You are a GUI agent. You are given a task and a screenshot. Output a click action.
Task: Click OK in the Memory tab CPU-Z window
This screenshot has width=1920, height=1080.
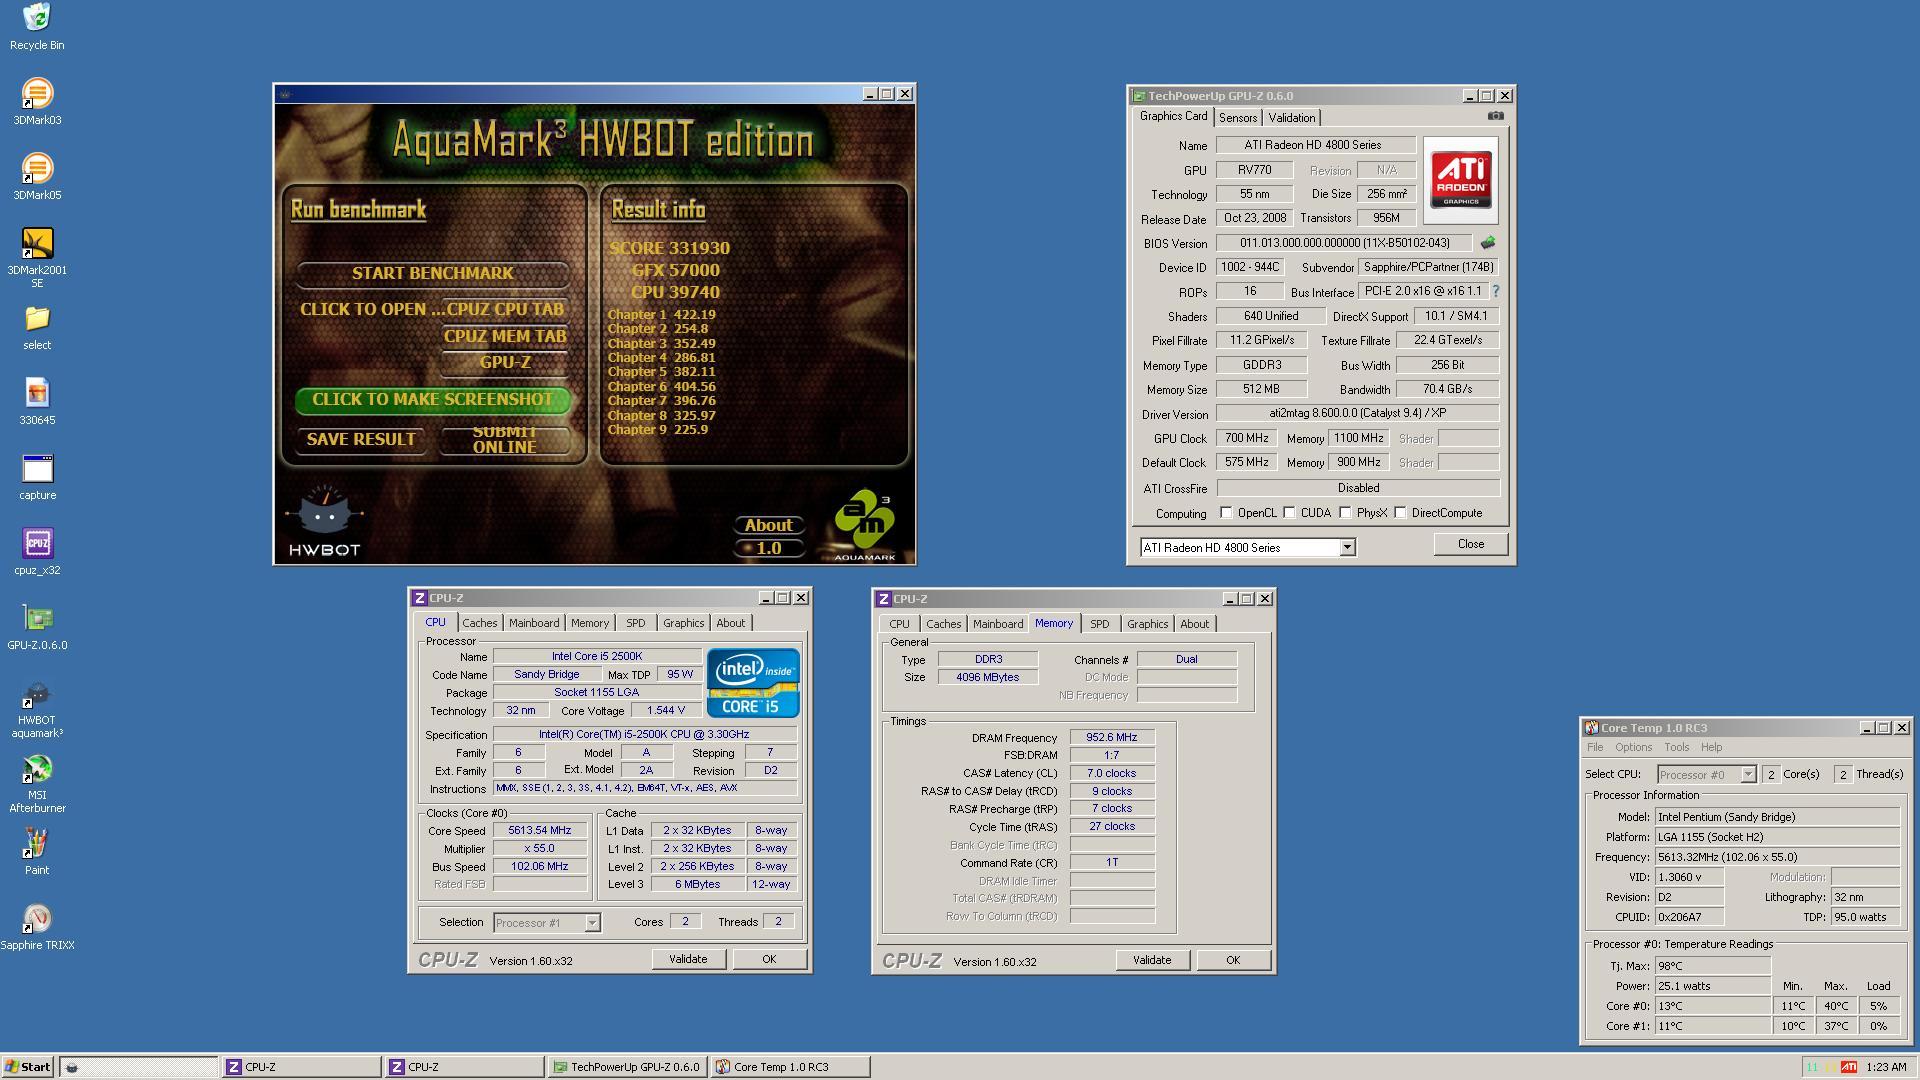1233,960
